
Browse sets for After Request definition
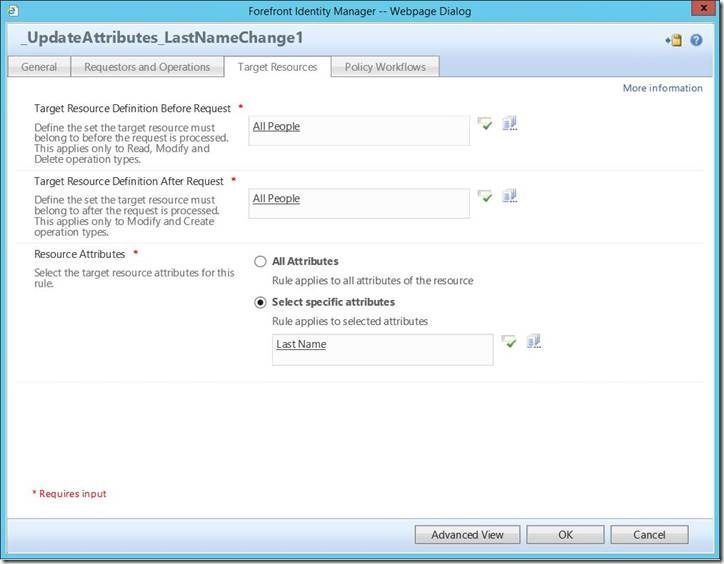510,196
